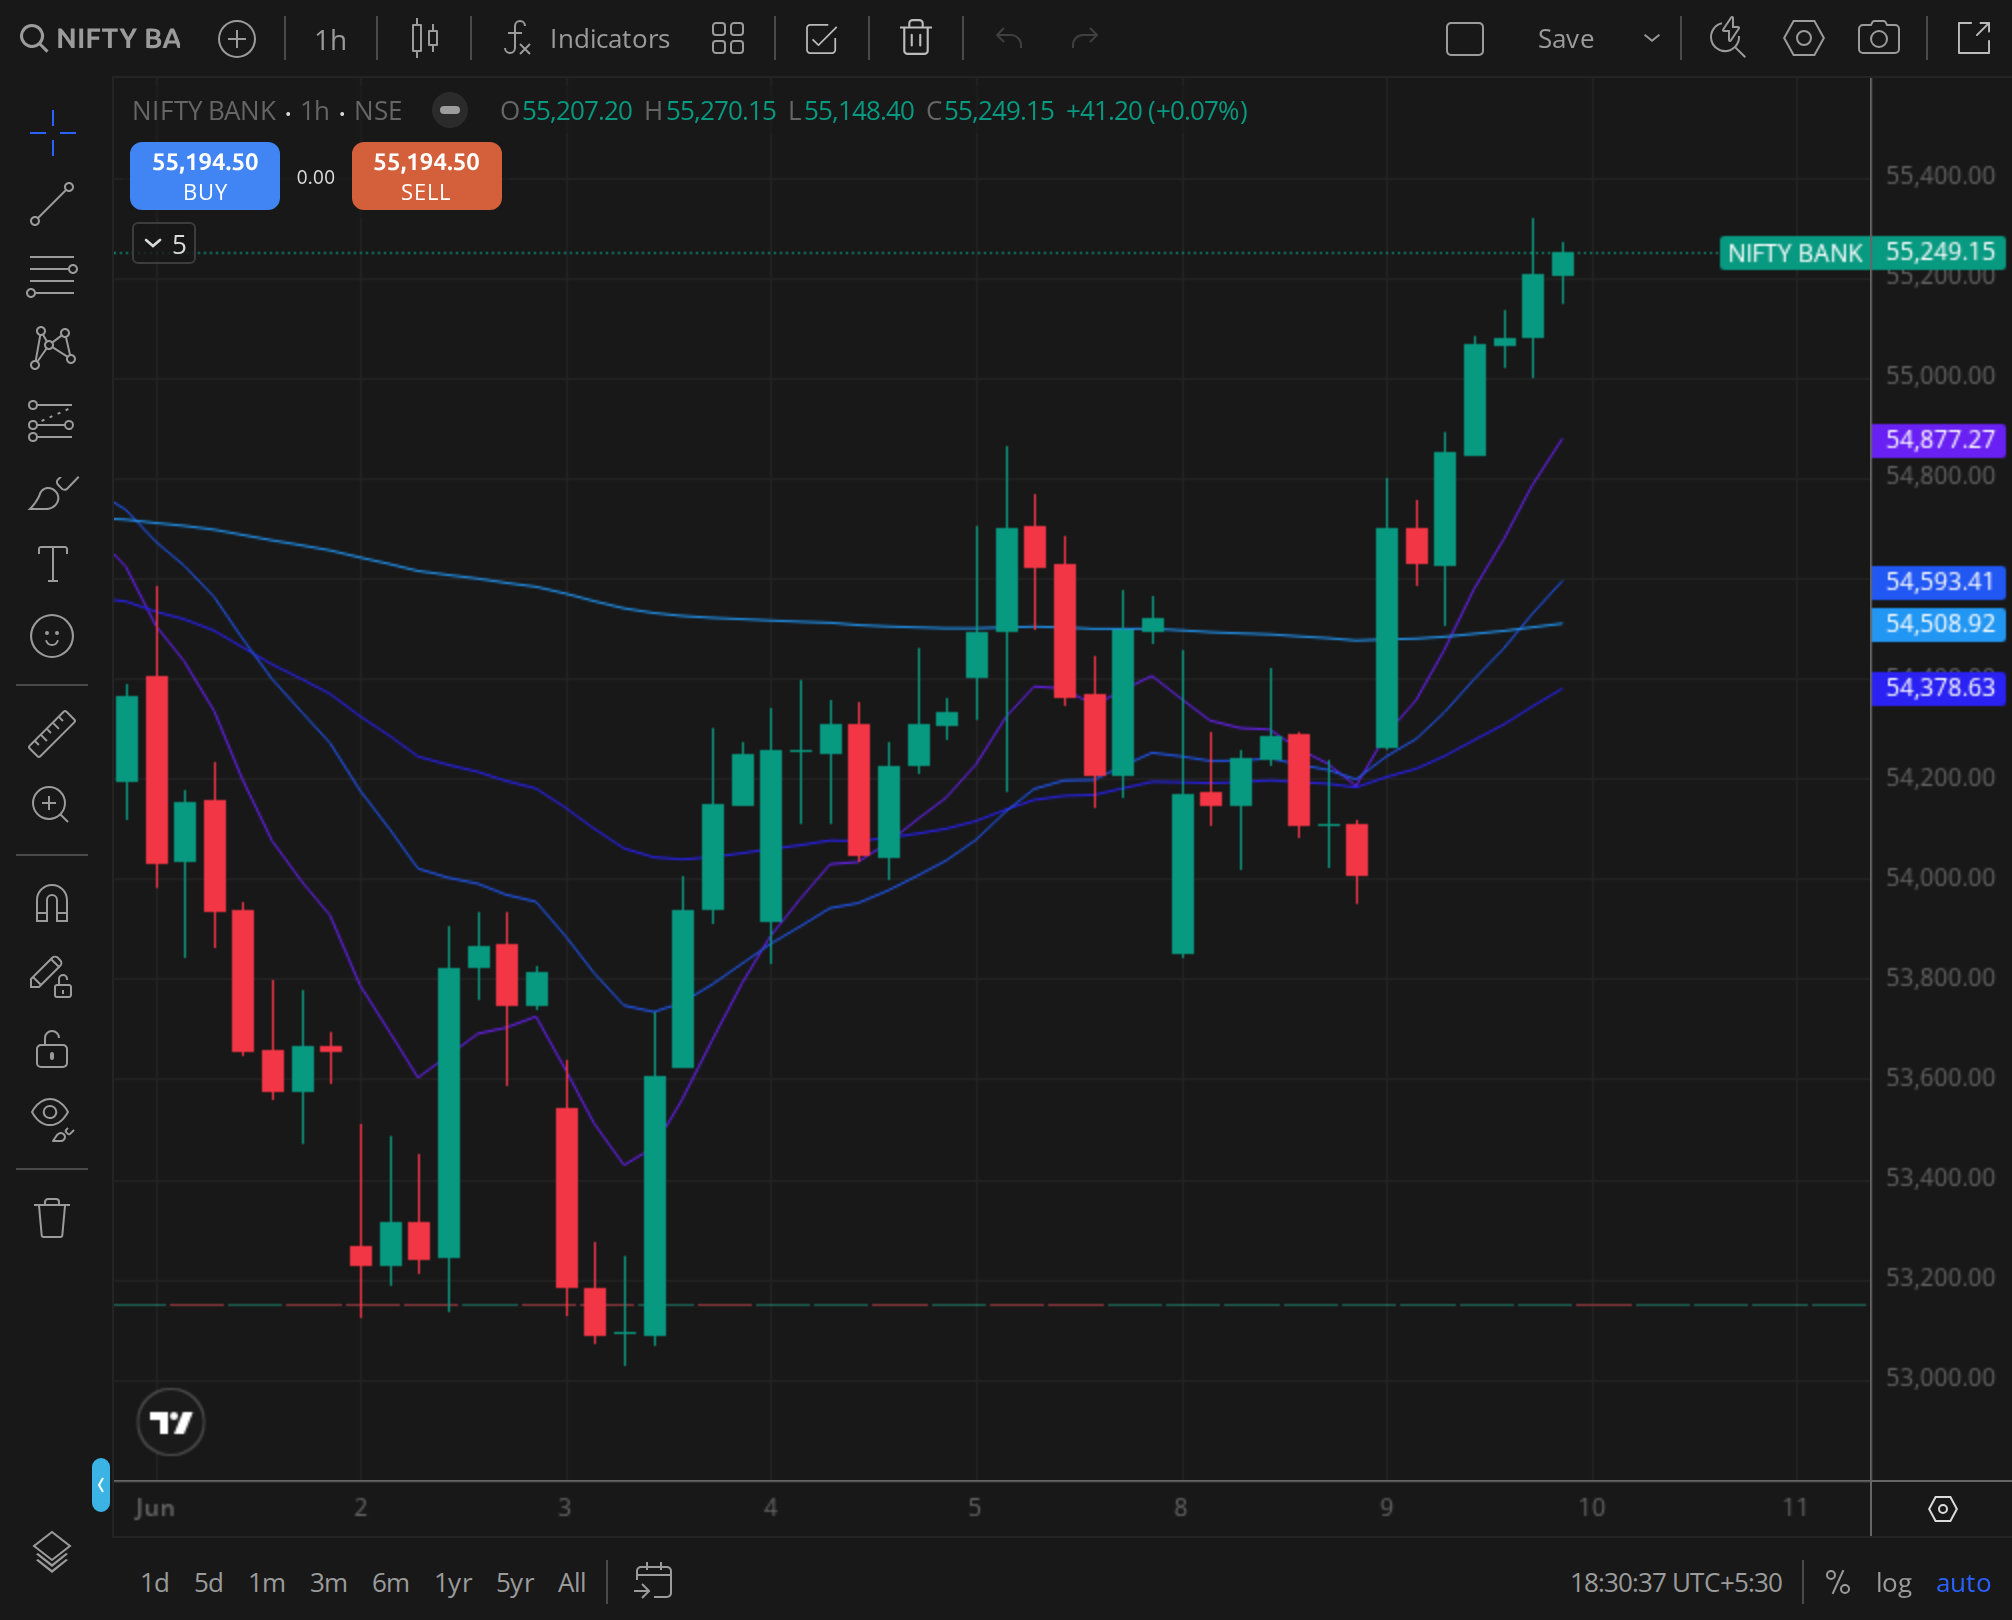This screenshot has height=1620, width=2012.
Task: Toggle stay in drawing mode
Action: pos(52,977)
